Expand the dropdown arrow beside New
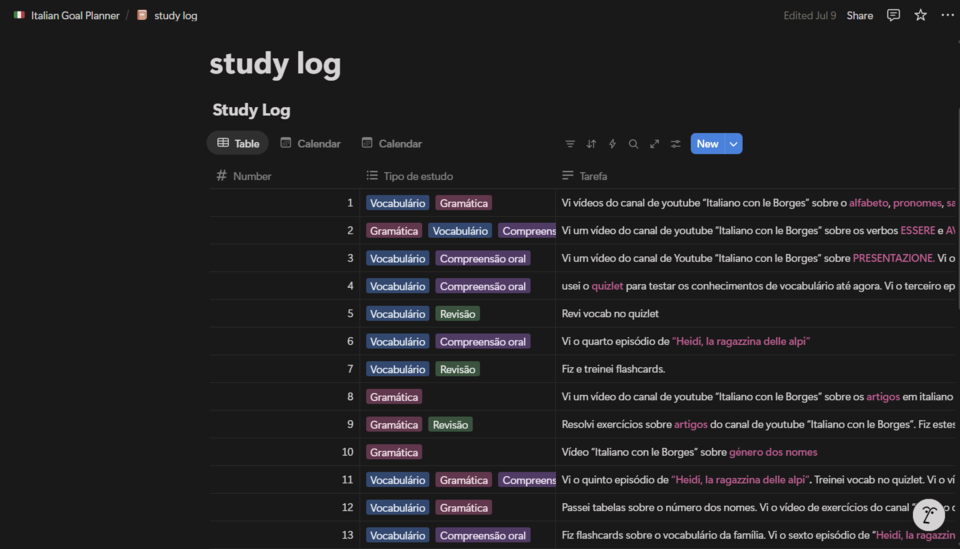Viewport: 960px width, 549px height. 733,144
